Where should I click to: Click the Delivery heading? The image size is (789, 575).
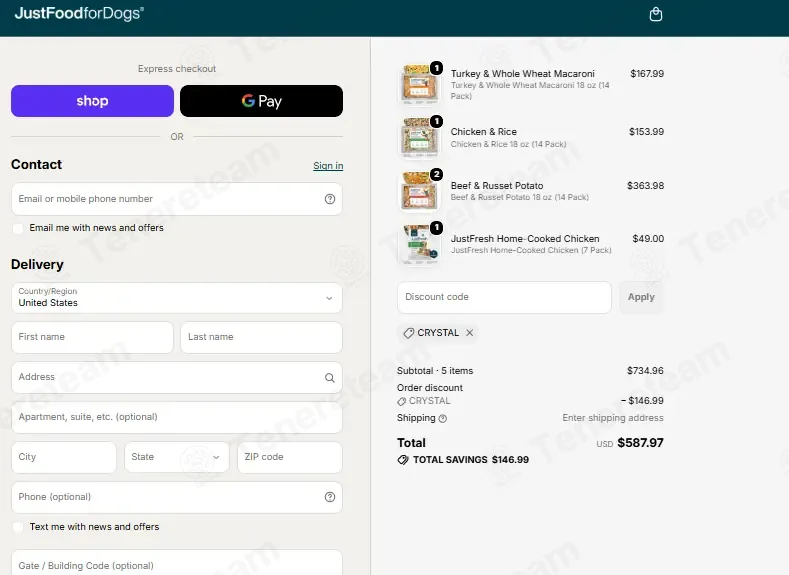[37, 265]
